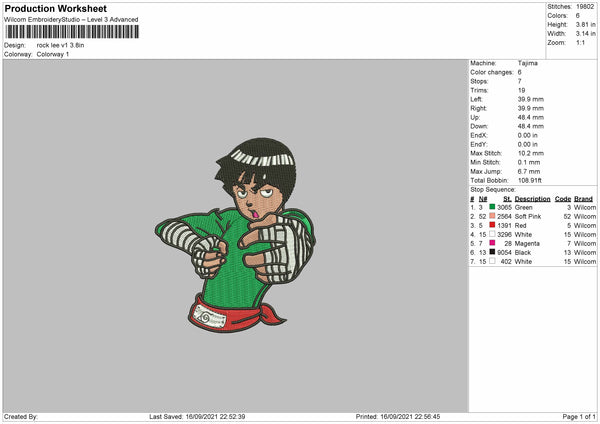The image size is (600, 424).
Task: Click the 'Stop Sequence:' heading
Action: click(x=493, y=190)
